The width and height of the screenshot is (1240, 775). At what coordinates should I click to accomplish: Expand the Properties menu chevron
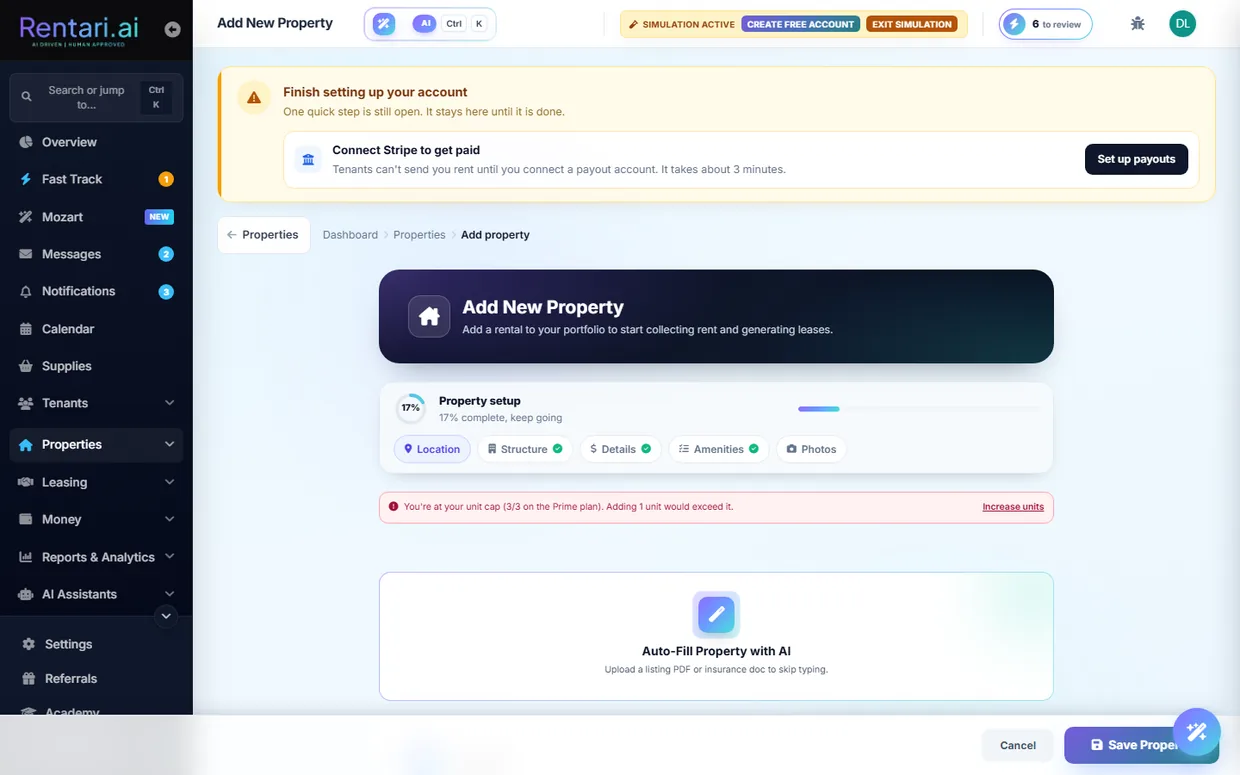pos(169,444)
